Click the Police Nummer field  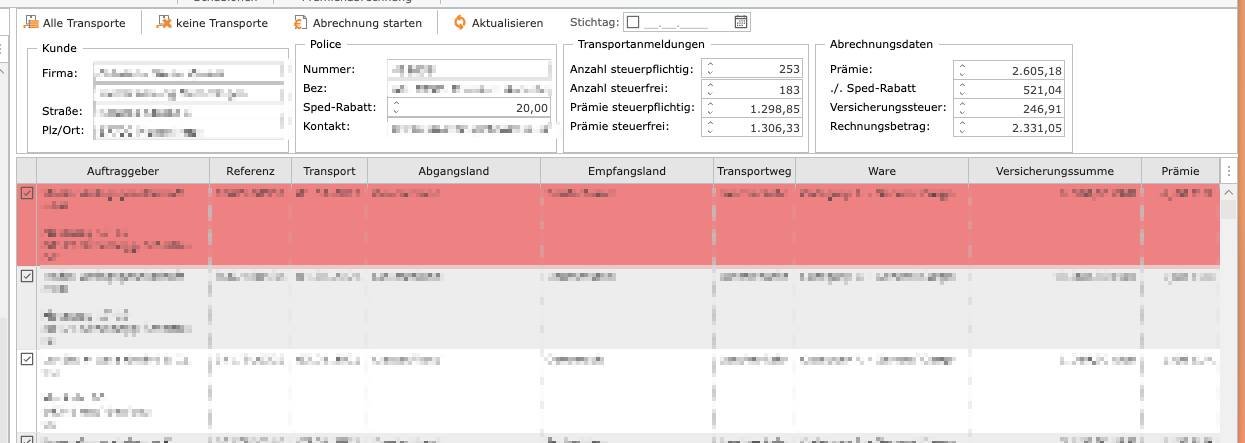click(x=468, y=69)
